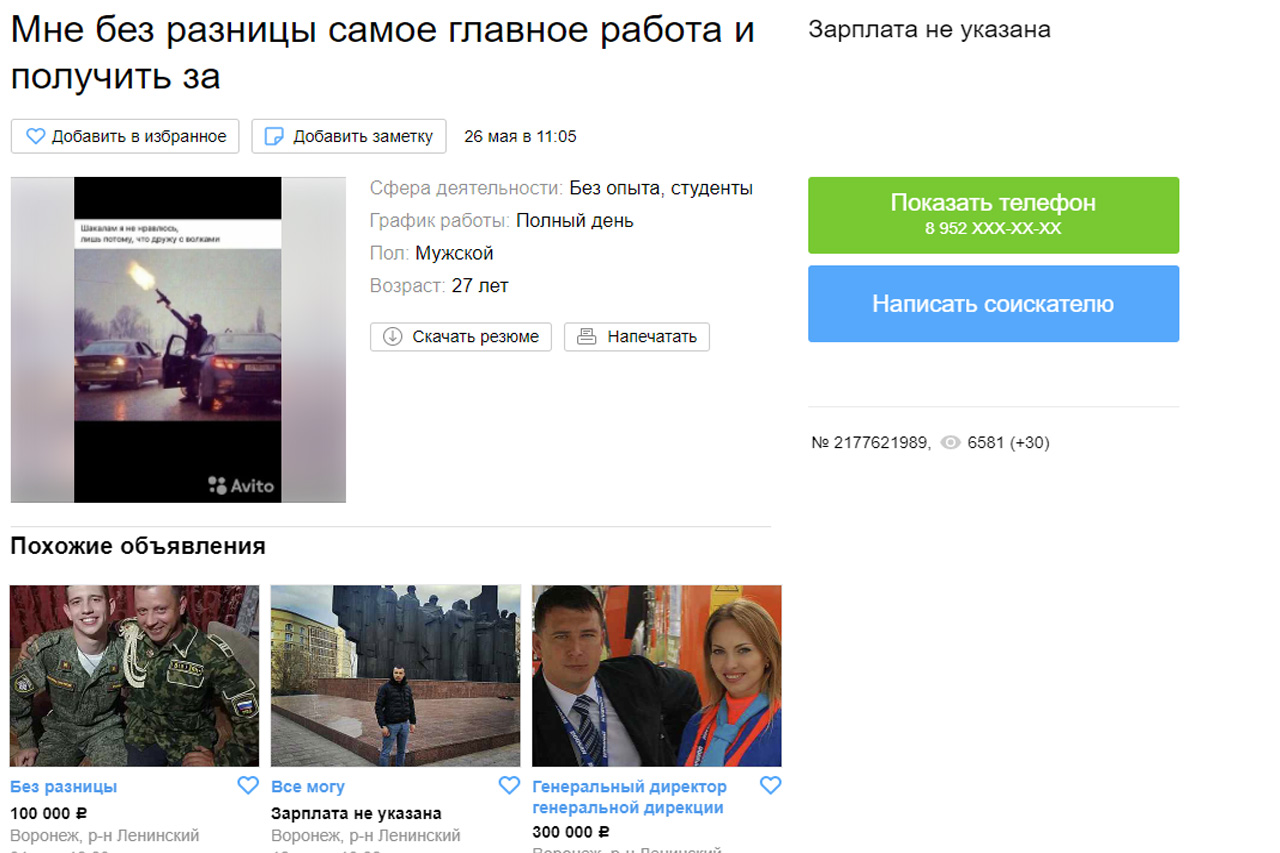Click "Воронеж, р-н Ленинский" under "Без разницы"

point(105,835)
